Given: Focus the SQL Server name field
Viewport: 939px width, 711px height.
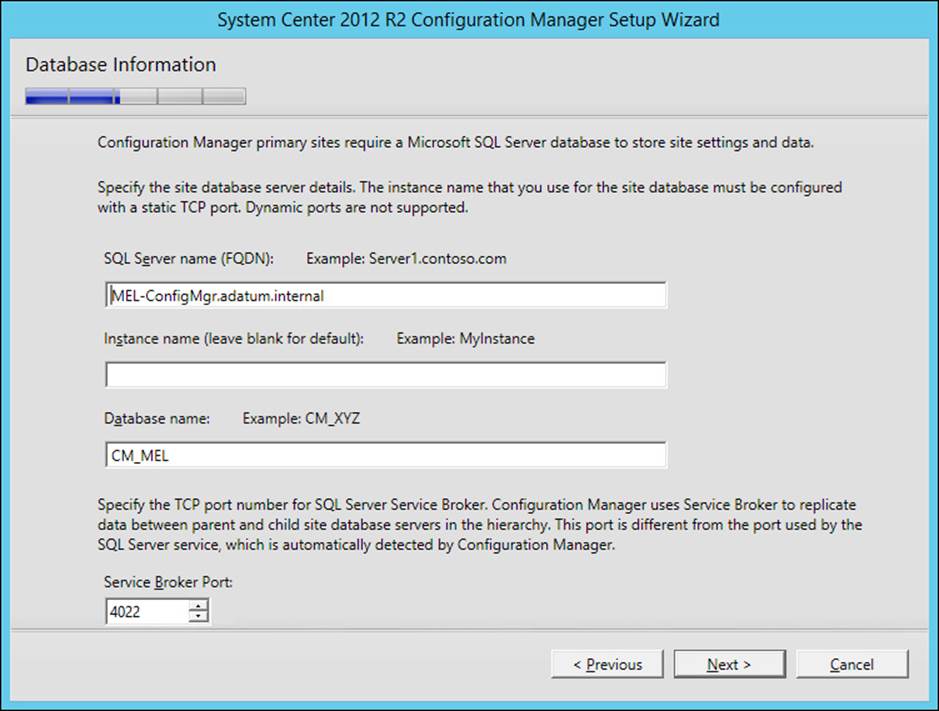Looking at the screenshot, I should pos(386,295).
